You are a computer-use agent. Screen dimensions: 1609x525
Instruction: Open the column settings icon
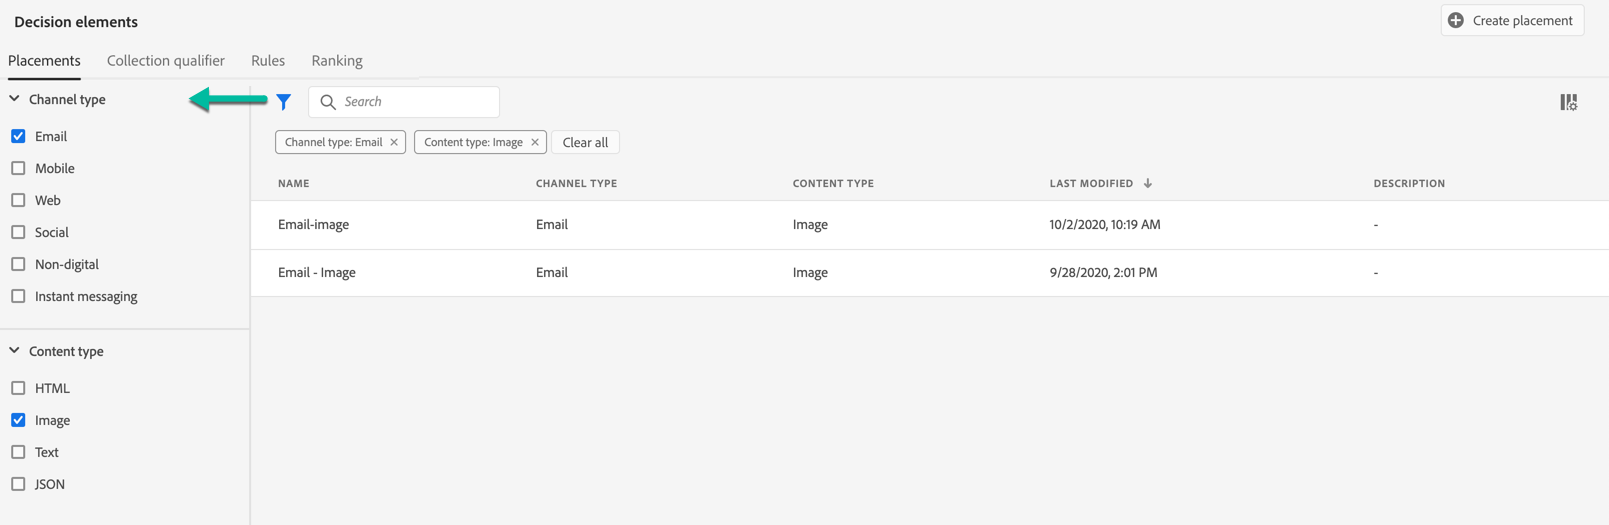[1568, 102]
